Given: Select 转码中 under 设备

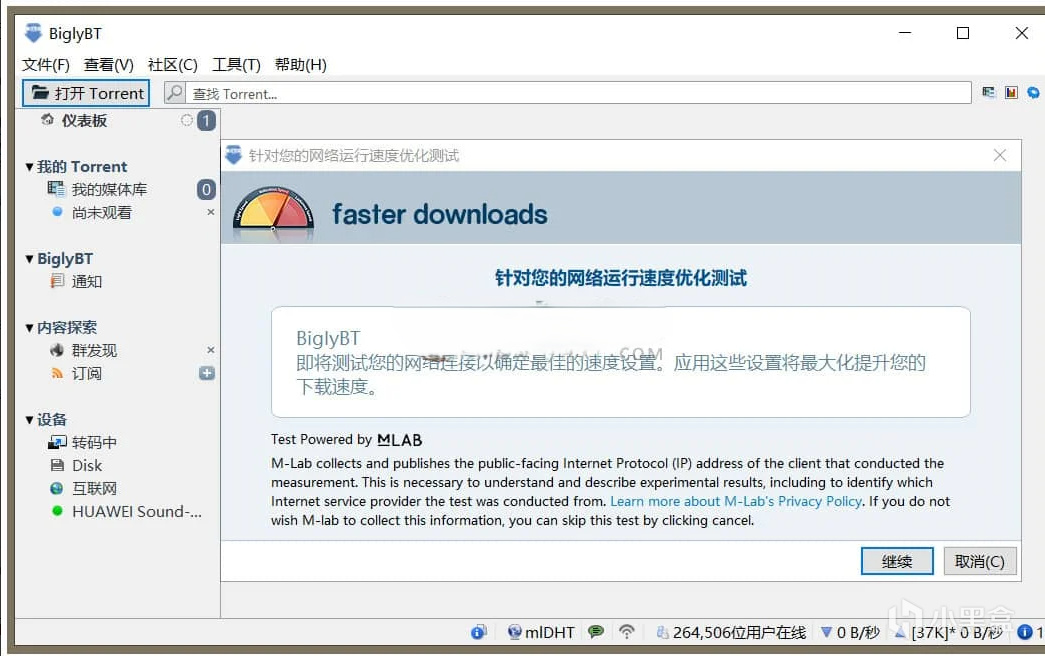Looking at the screenshot, I should point(94,443).
